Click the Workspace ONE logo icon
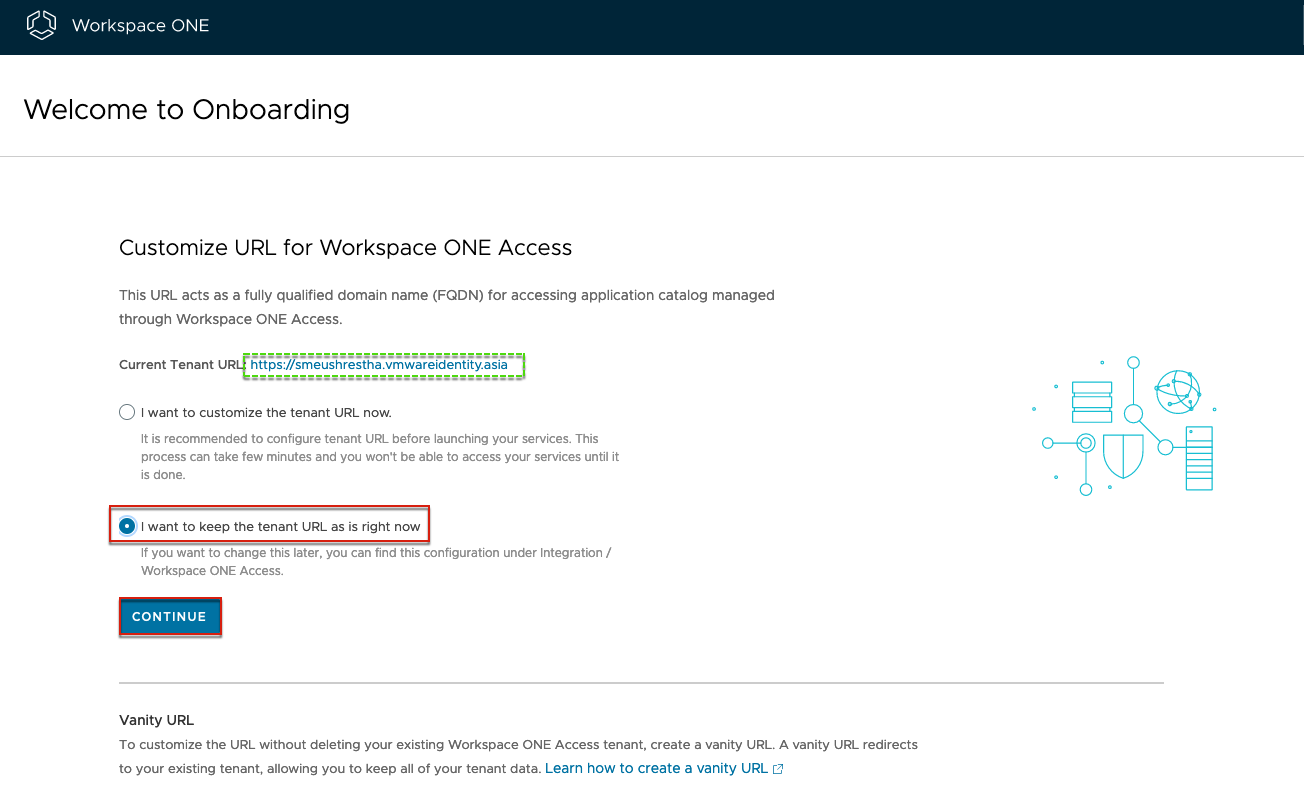 [x=41, y=25]
